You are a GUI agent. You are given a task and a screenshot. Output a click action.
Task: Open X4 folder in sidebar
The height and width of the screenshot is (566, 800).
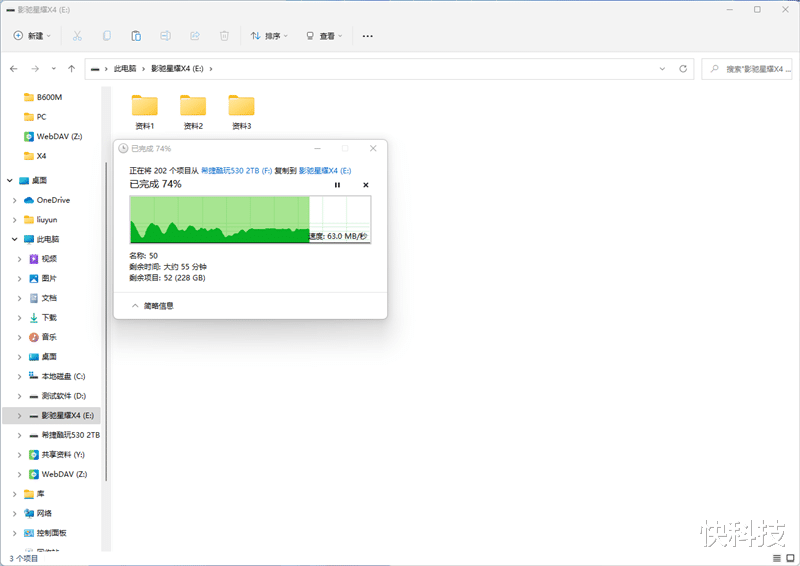(35, 156)
